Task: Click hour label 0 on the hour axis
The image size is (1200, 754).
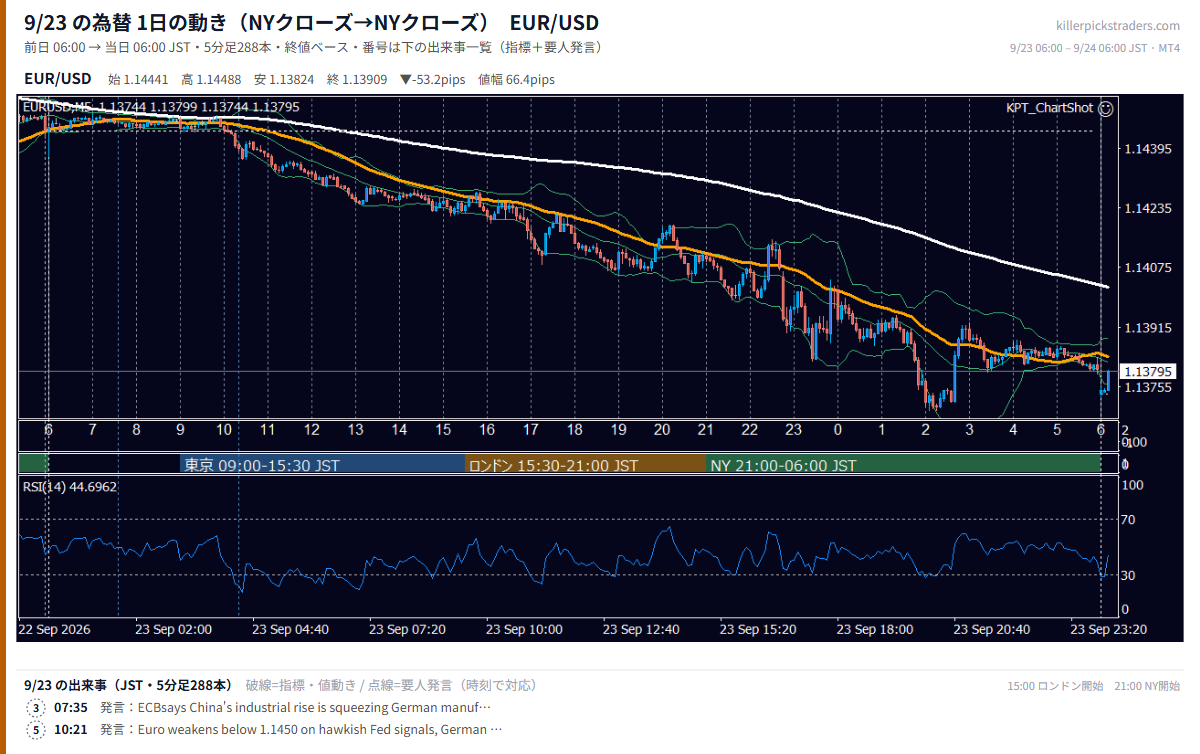Action: 837,429
